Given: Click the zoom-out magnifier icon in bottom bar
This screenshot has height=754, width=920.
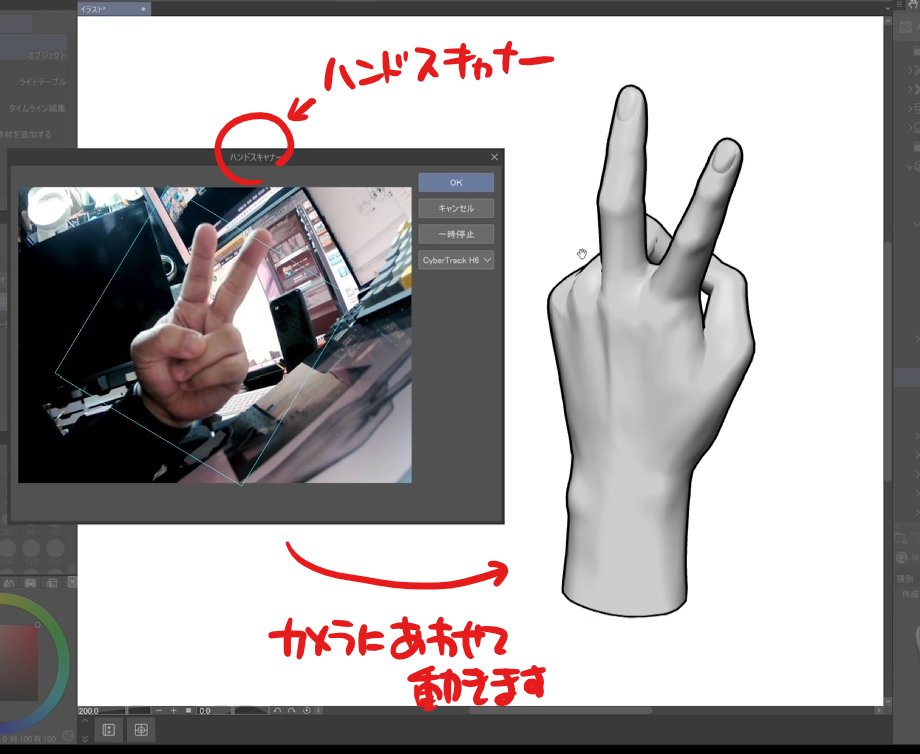Looking at the screenshot, I should pyautogui.click(x=158, y=708).
